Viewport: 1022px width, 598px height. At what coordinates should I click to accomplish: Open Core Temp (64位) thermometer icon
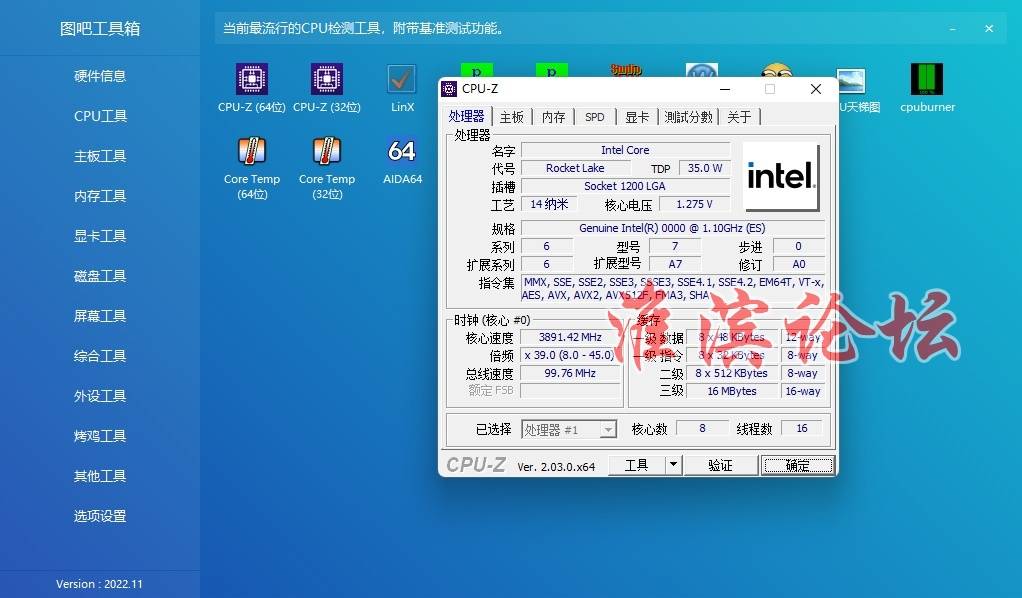pyautogui.click(x=252, y=151)
